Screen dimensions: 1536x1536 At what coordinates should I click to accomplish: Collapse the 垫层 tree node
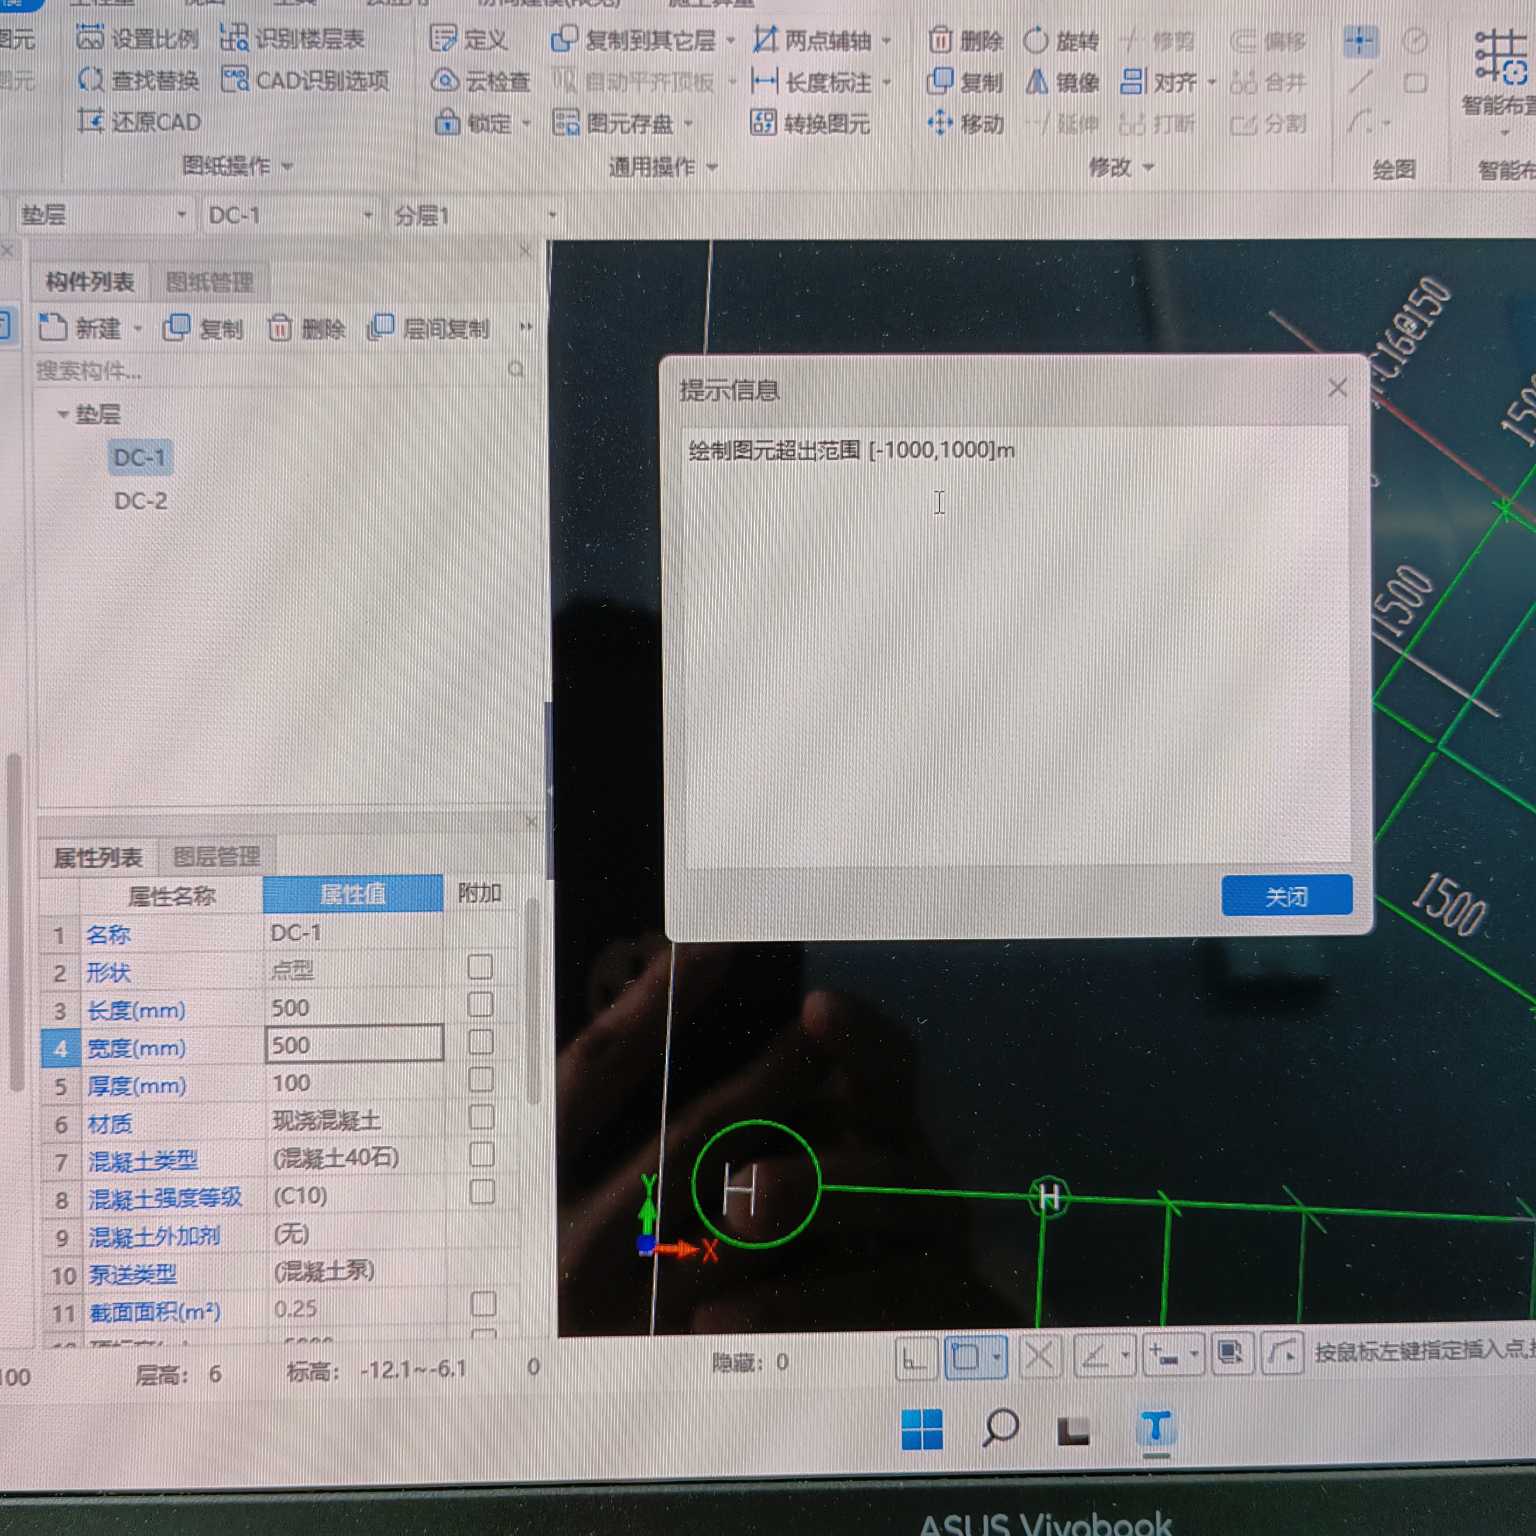(62, 414)
